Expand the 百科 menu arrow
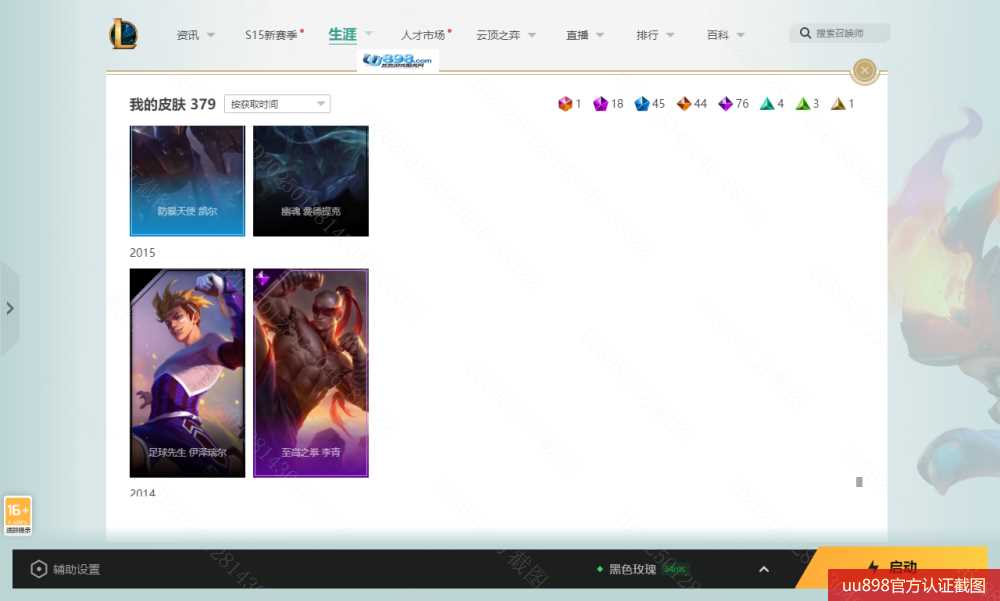 pyautogui.click(x=740, y=35)
